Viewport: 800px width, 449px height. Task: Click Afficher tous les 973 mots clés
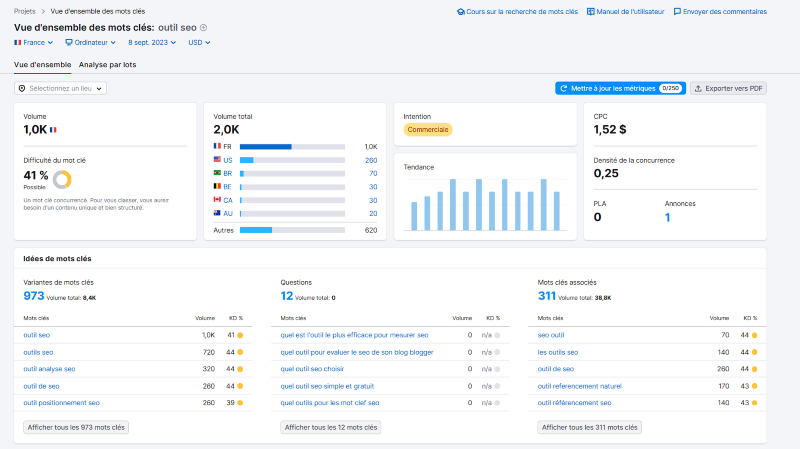pos(76,427)
